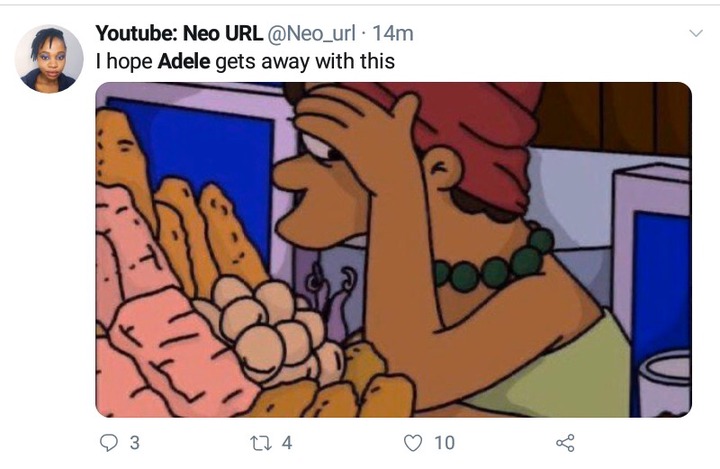Expand the tweet options chevron
The height and width of the screenshot is (469, 720).
[x=696, y=34]
